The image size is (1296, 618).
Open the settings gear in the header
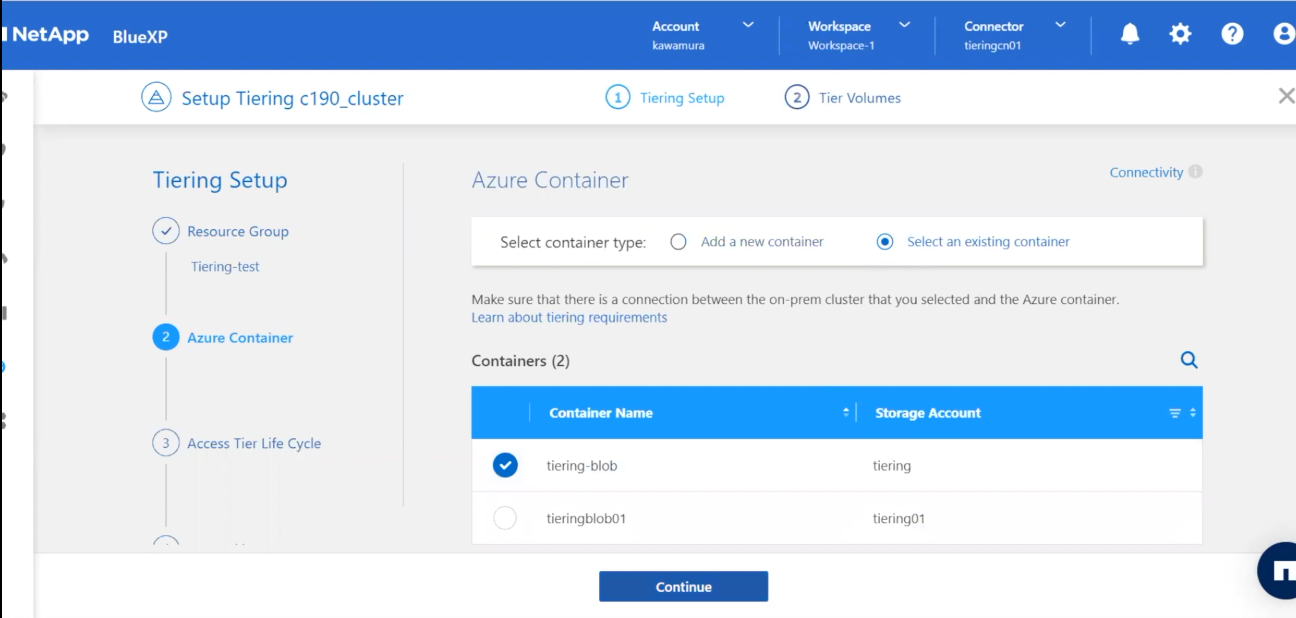pos(1181,34)
